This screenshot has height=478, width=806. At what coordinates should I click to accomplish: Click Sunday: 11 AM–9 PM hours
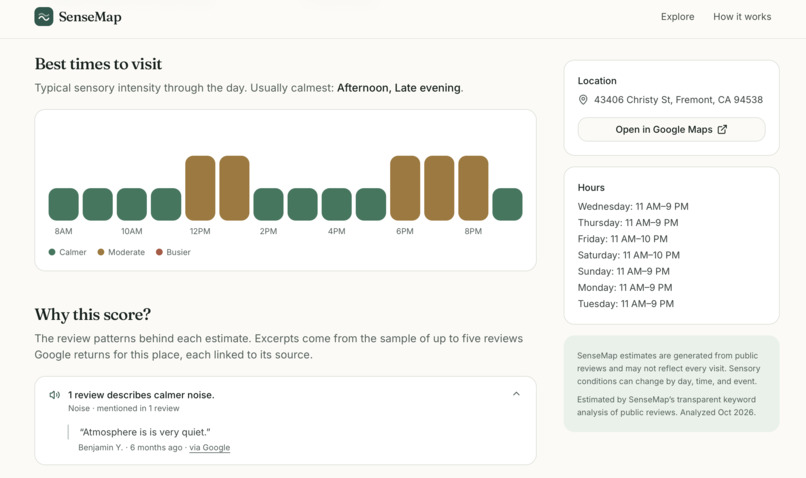pyautogui.click(x=624, y=271)
